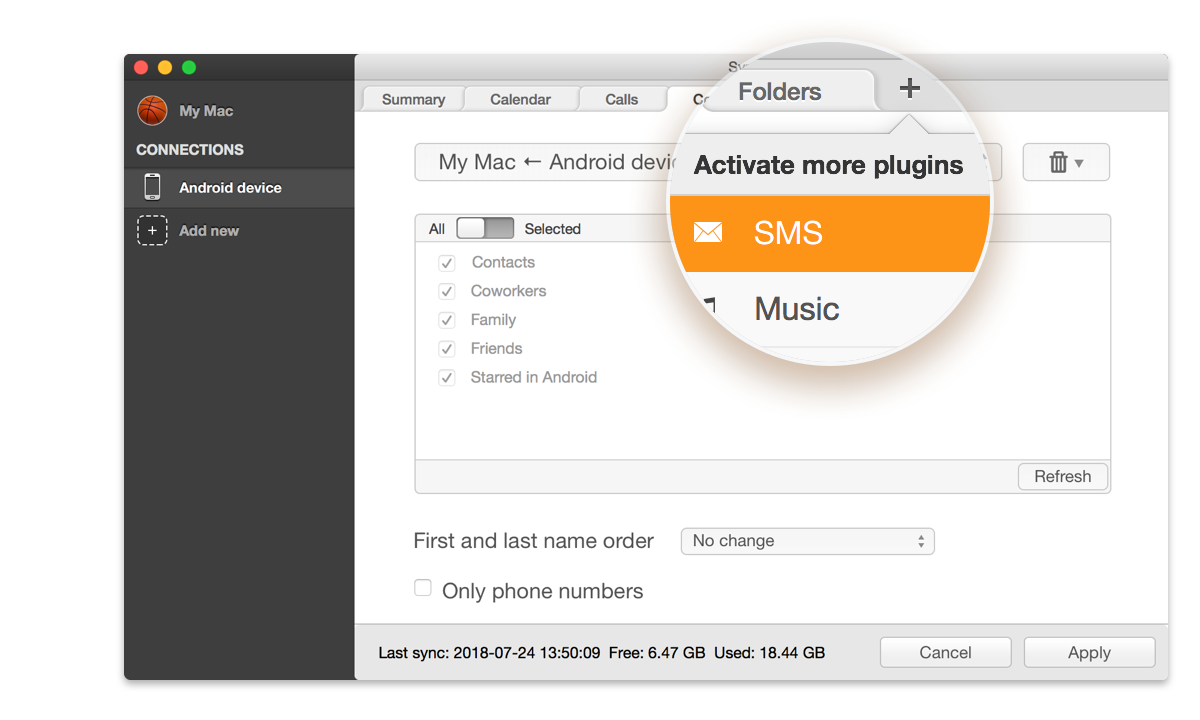Screen dimensions: 1200x720
Task: Click the Coworkers group label
Action: [x=508, y=291]
